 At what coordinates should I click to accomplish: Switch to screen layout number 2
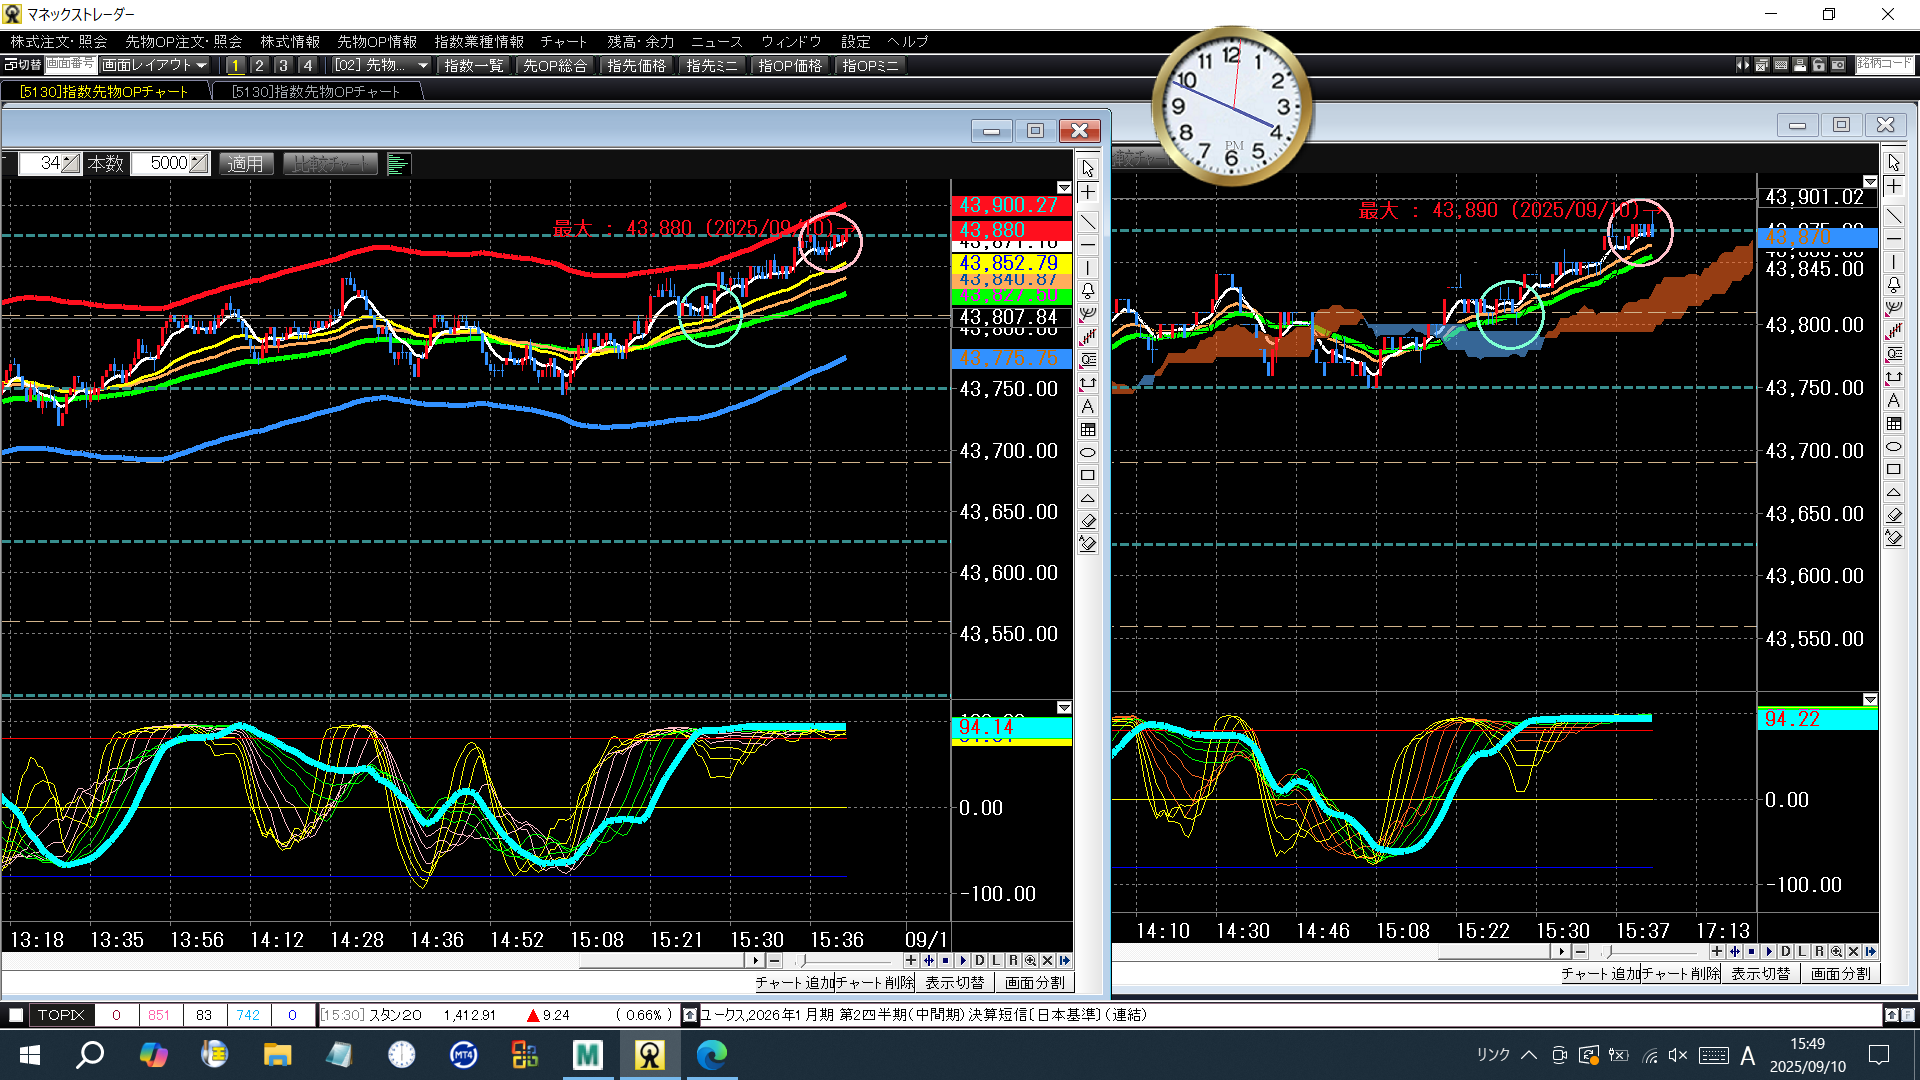(x=259, y=66)
